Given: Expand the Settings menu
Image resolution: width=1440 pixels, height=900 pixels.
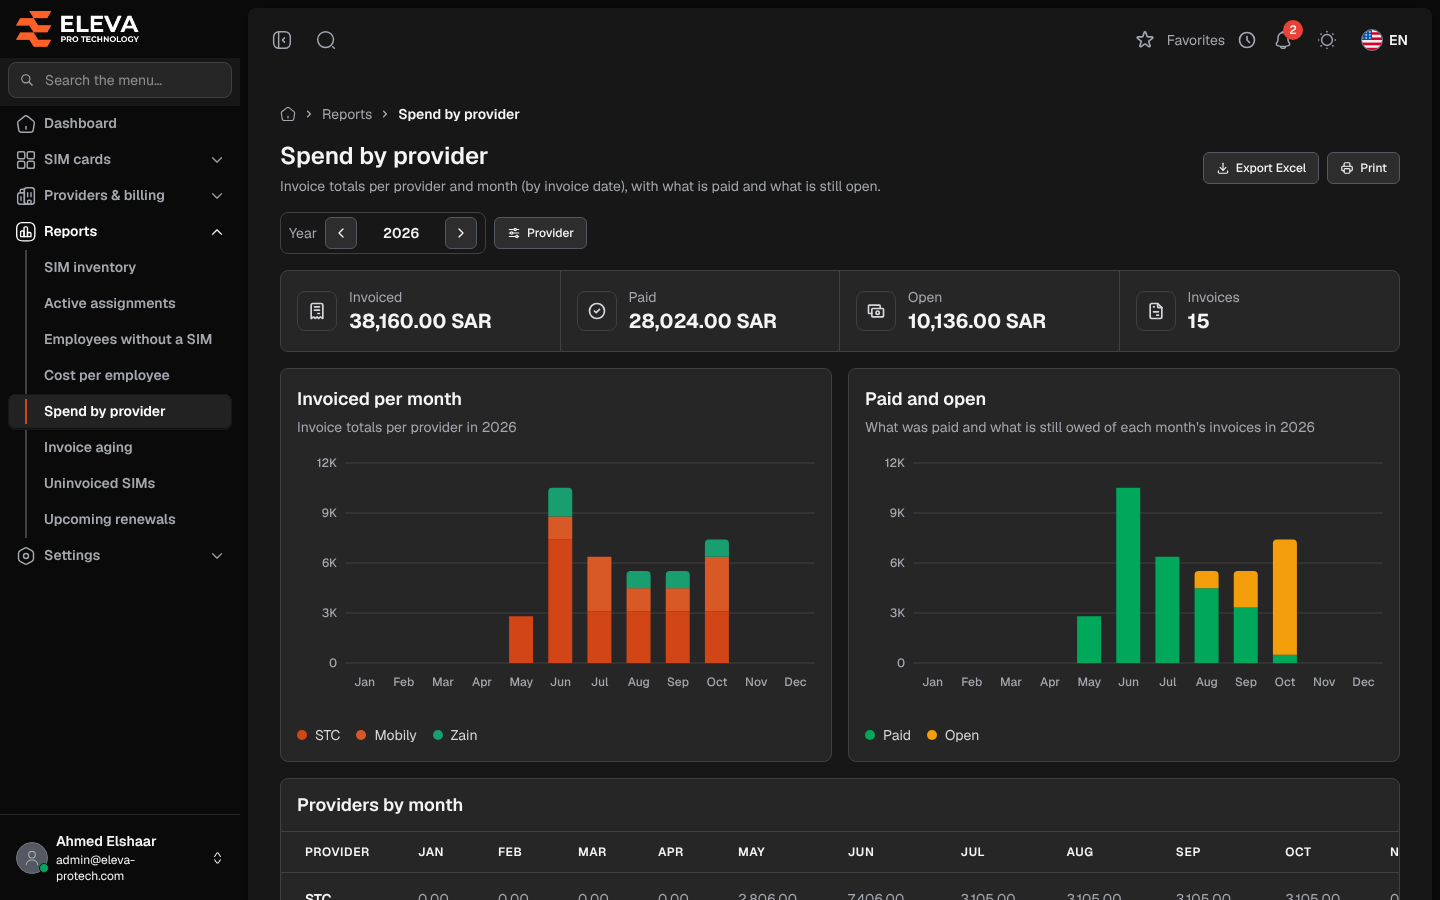Looking at the screenshot, I should 120,555.
